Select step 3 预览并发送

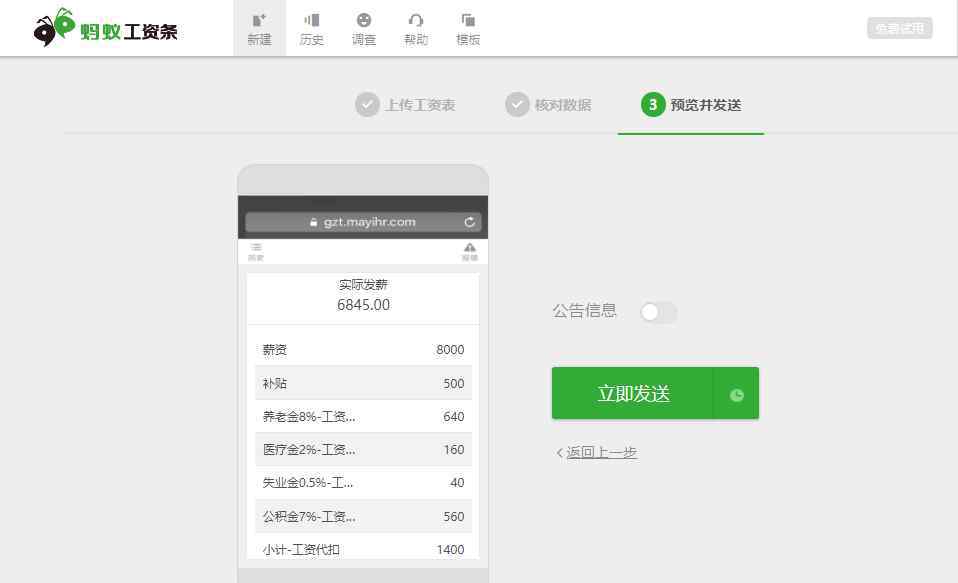click(x=691, y=105)
